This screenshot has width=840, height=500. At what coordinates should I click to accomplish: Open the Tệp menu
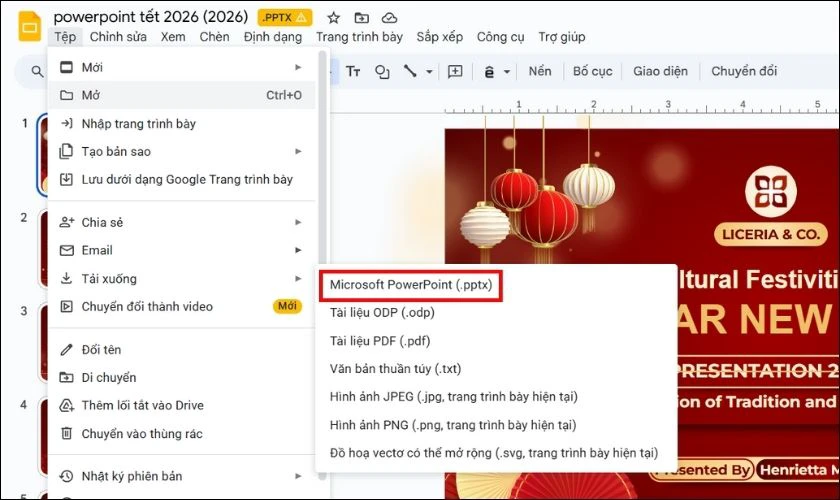pos(65,37)
